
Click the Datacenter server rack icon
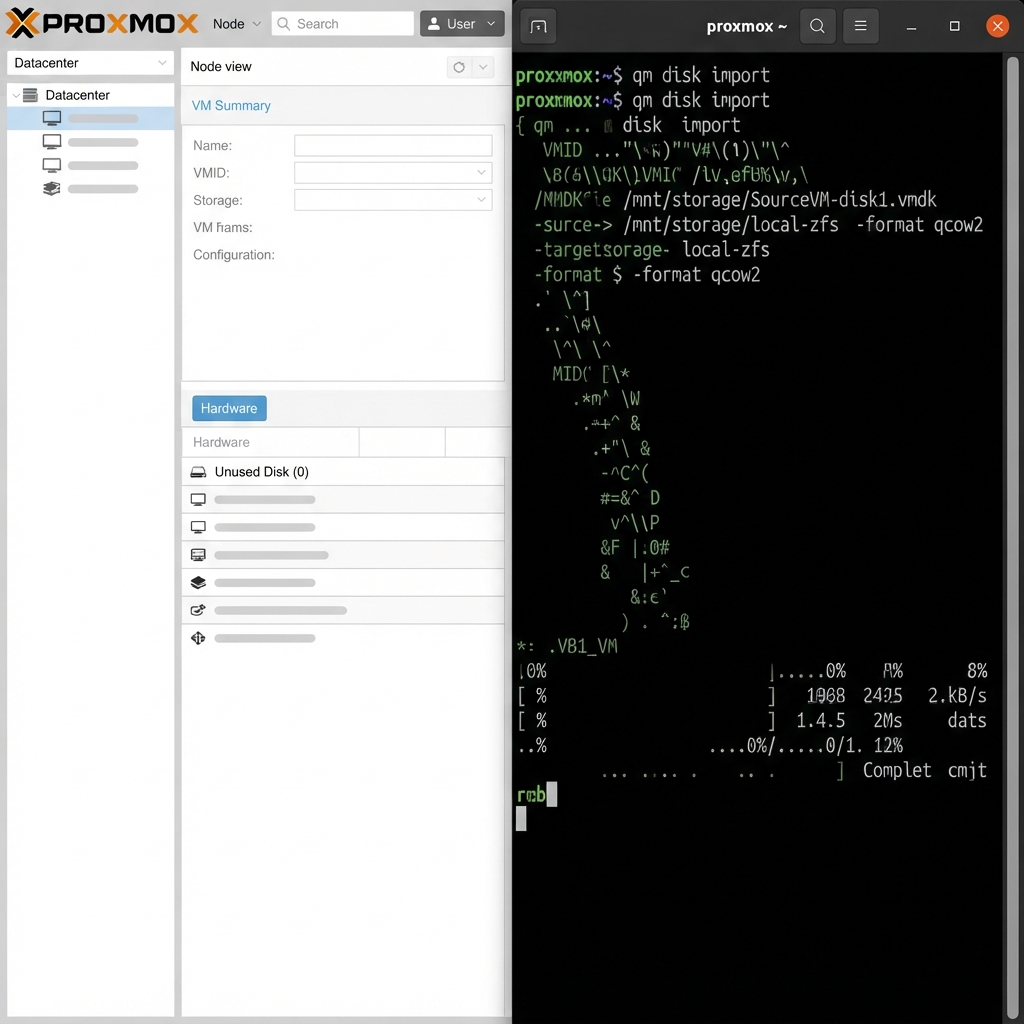point(30,95)
